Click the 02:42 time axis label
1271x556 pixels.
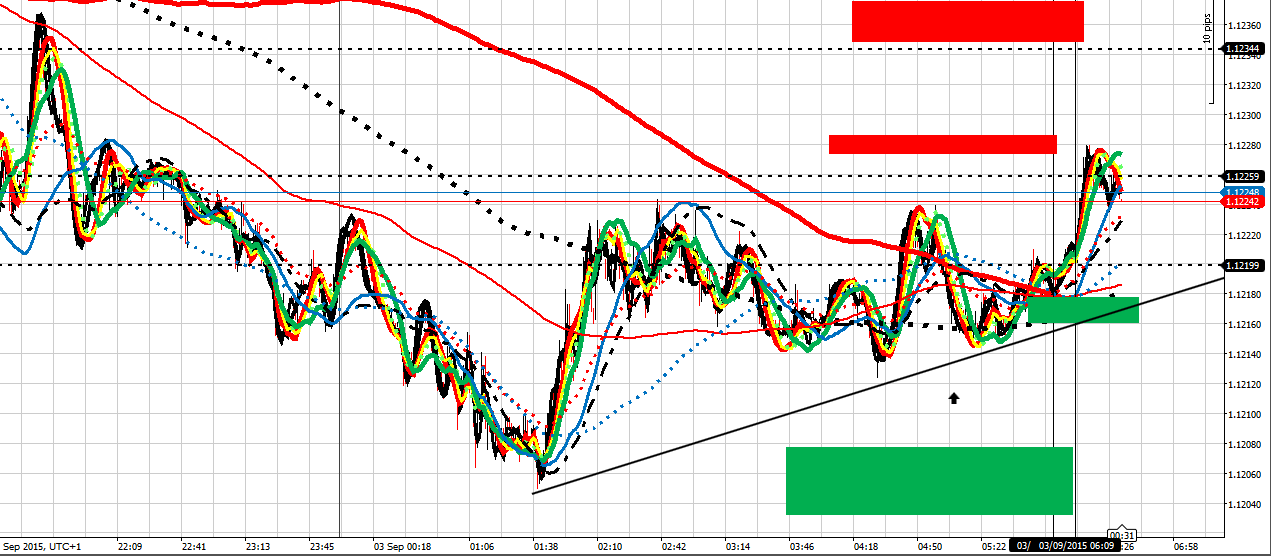click(x=674, y=547)
